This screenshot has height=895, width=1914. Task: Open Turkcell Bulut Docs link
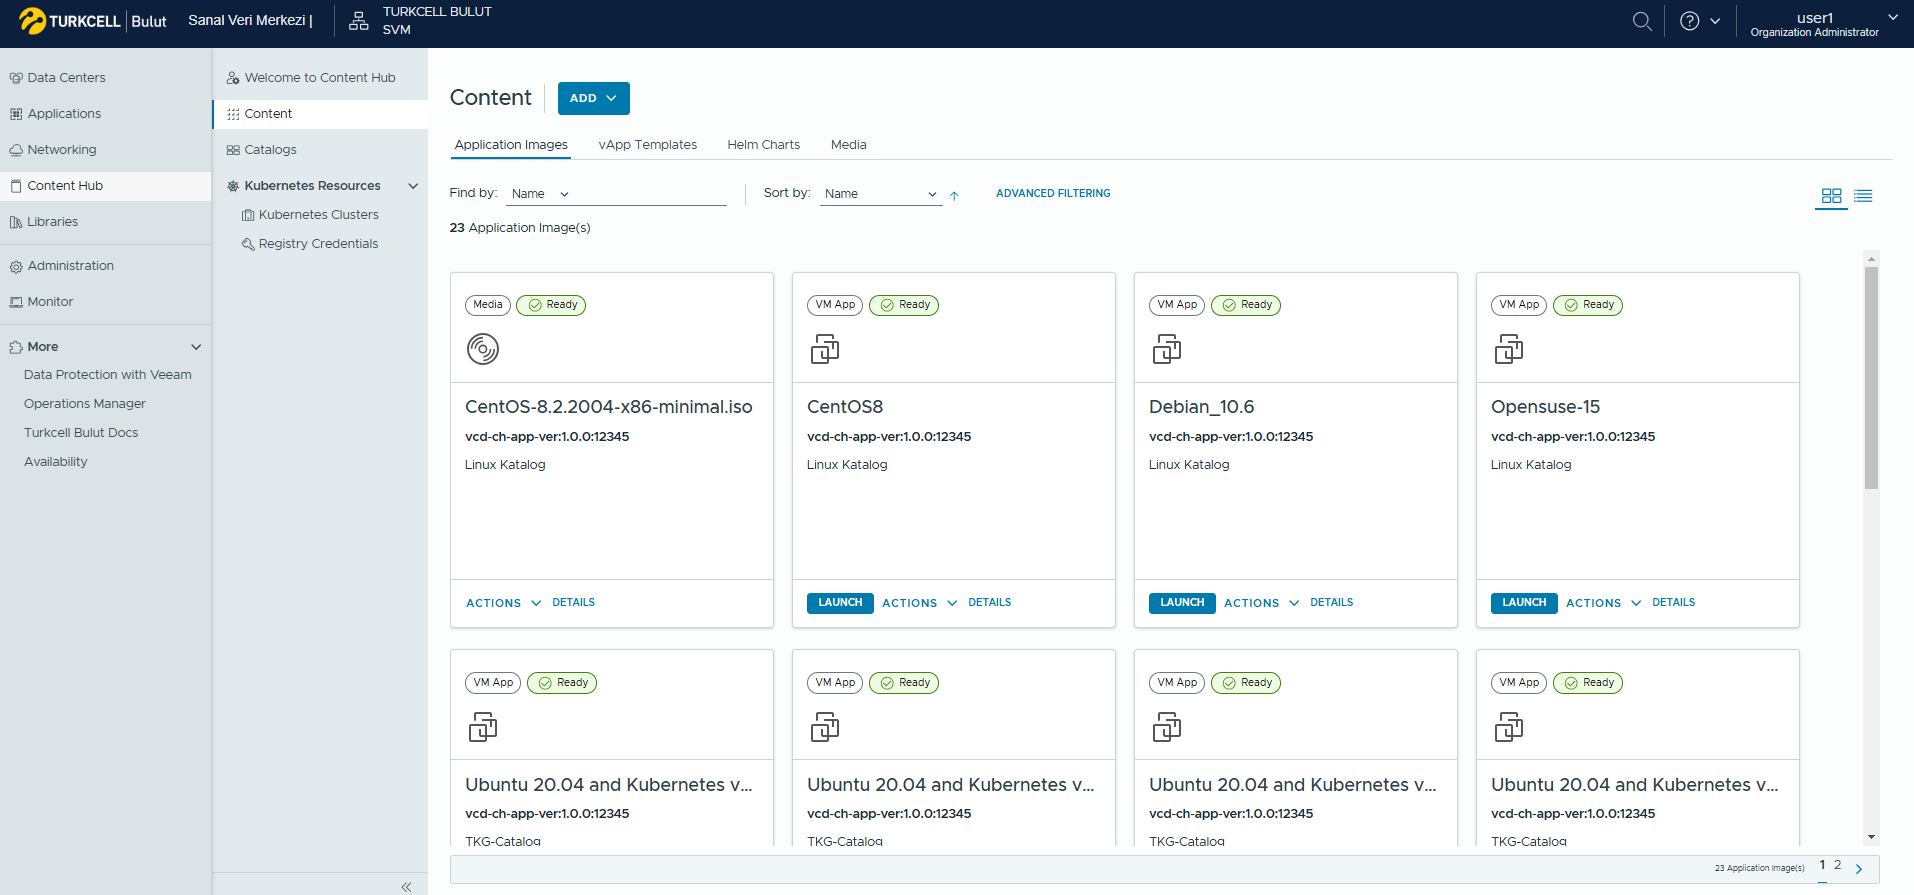tap(81, 433)
